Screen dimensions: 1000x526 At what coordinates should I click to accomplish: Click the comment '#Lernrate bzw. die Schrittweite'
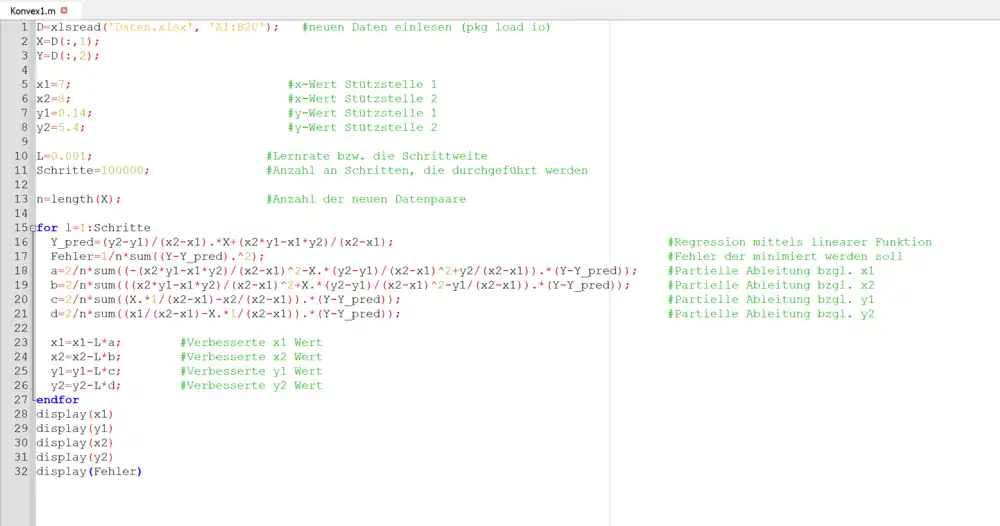(x=377, y=156)
